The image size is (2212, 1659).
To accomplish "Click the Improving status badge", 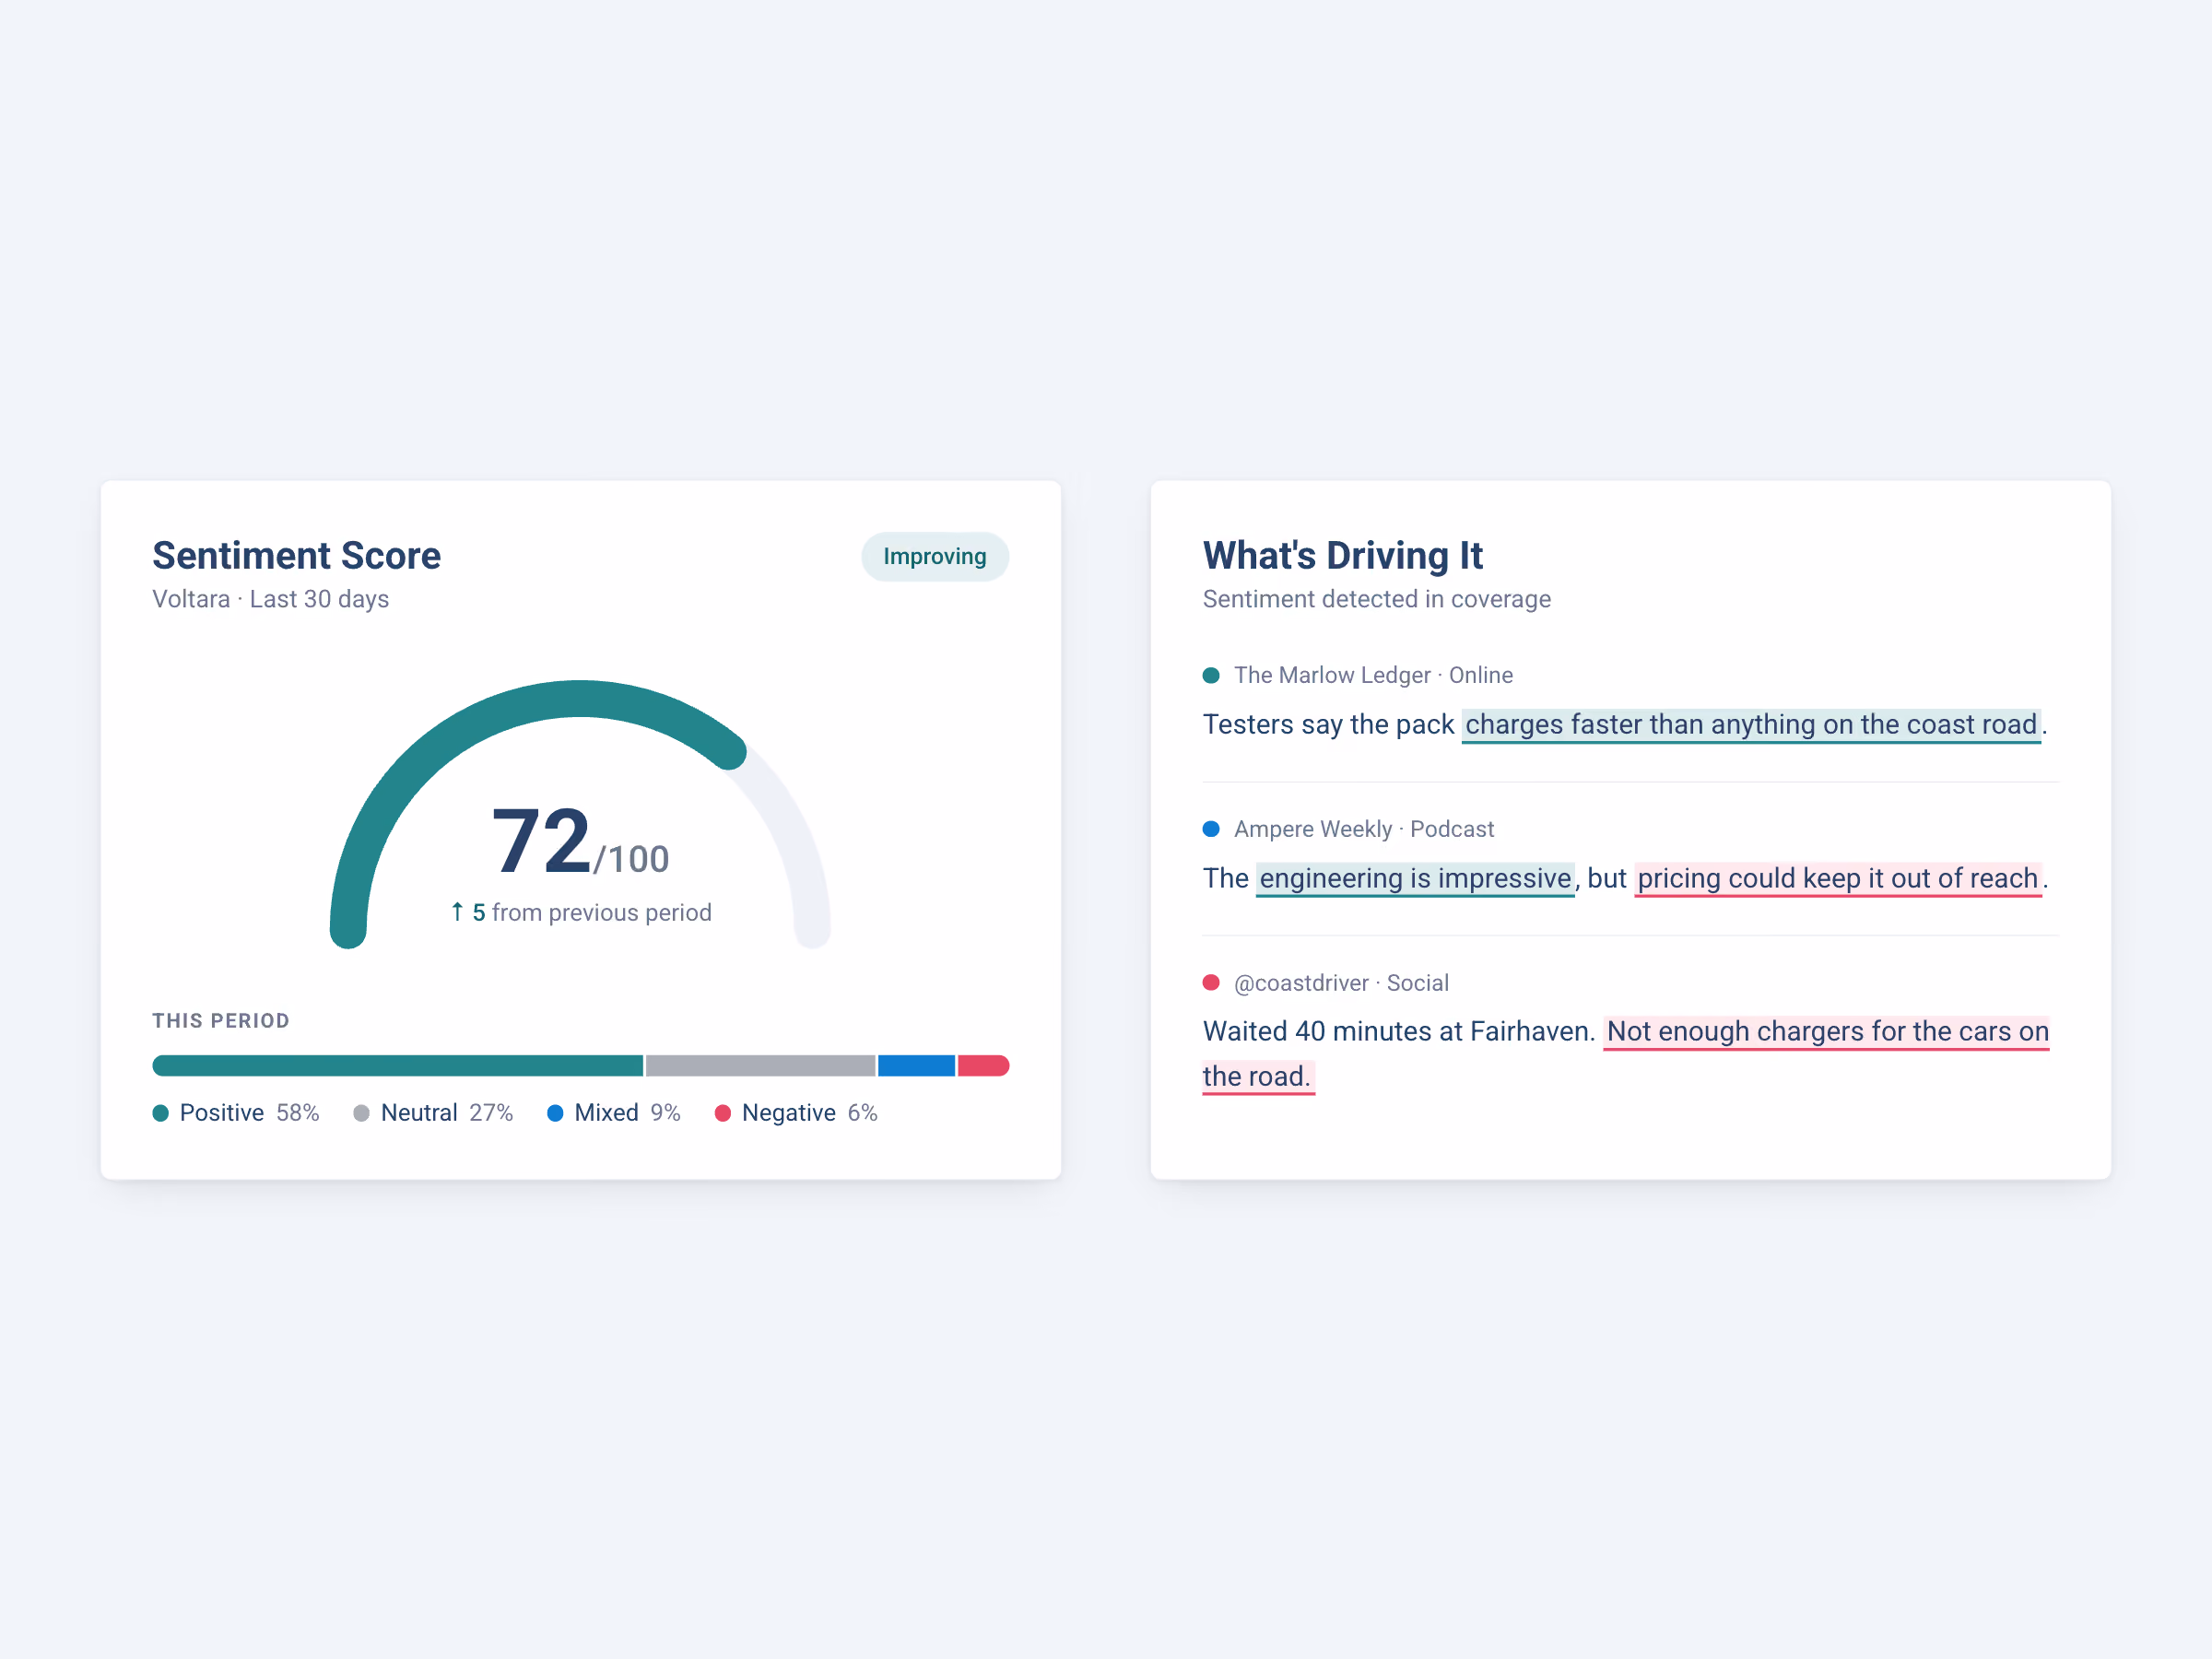I will point(934,556).
